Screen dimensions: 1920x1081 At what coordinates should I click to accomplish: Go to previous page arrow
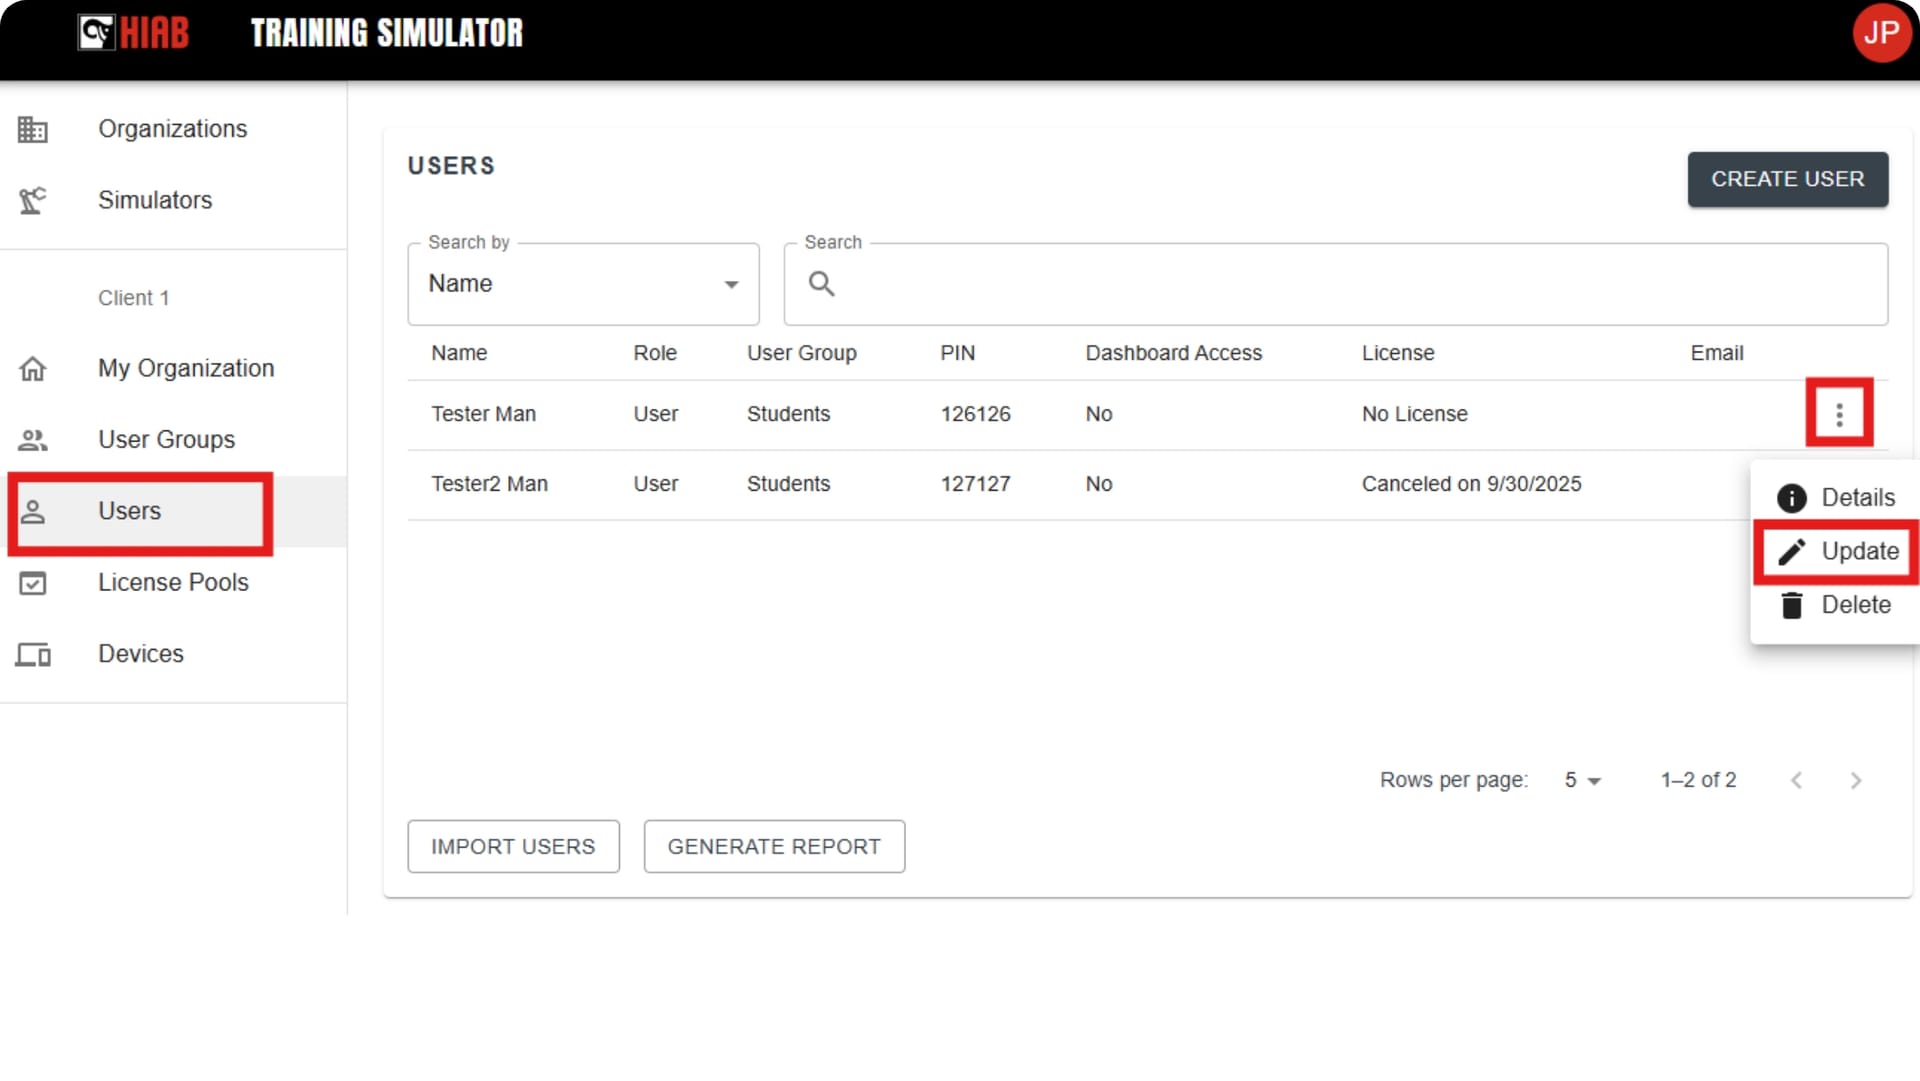[1796, 781]
